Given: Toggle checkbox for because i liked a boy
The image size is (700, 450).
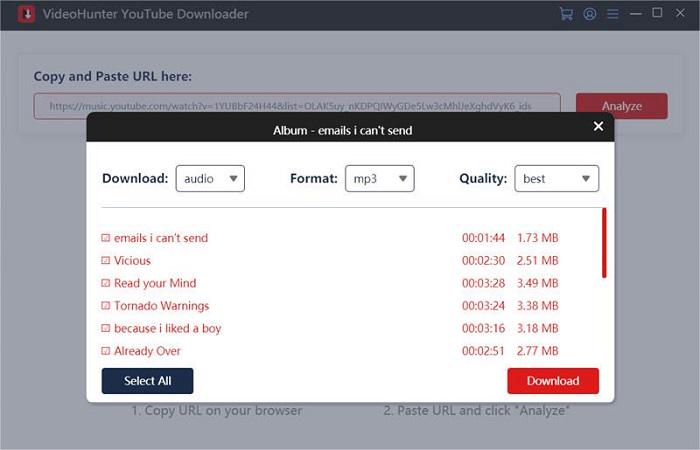Looking at the screenshot, I should 105,329.
